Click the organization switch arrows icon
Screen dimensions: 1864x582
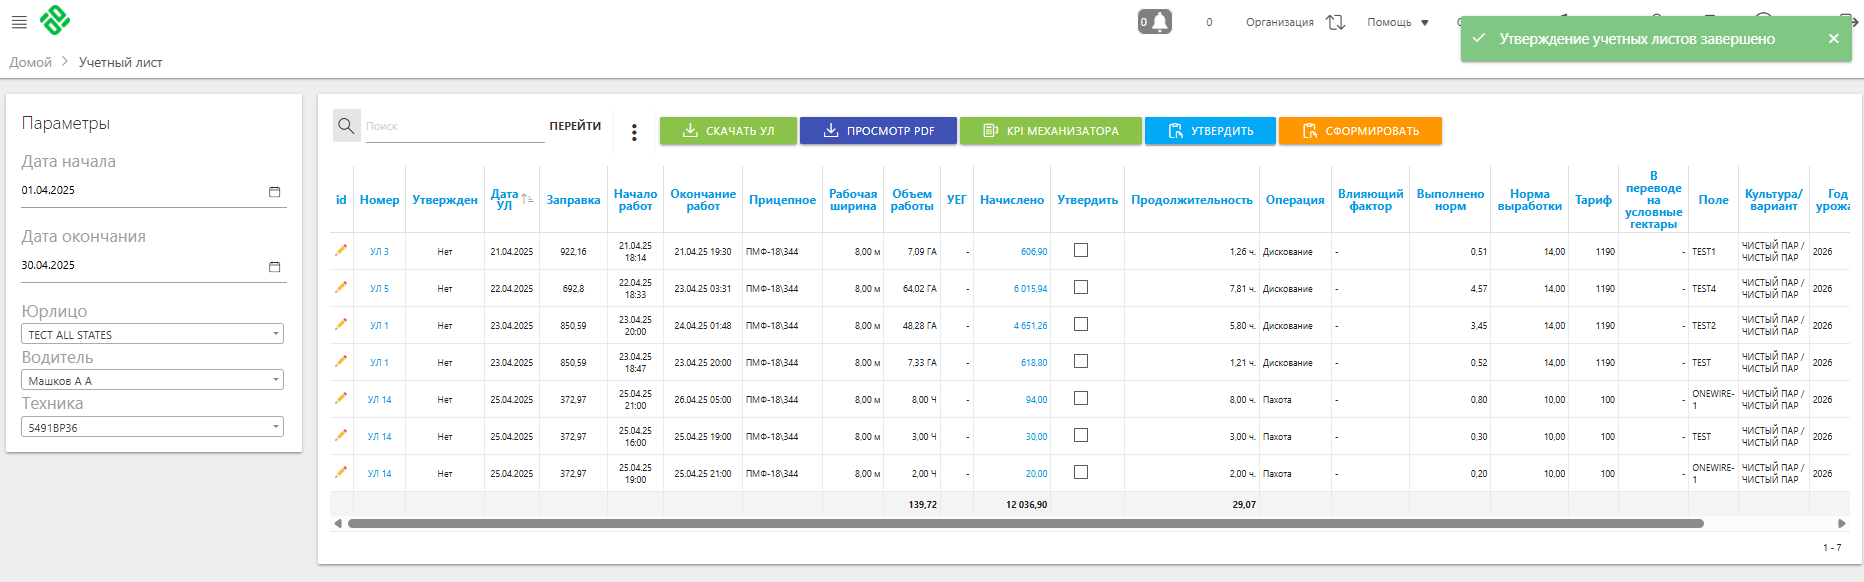click(1335, 22)
